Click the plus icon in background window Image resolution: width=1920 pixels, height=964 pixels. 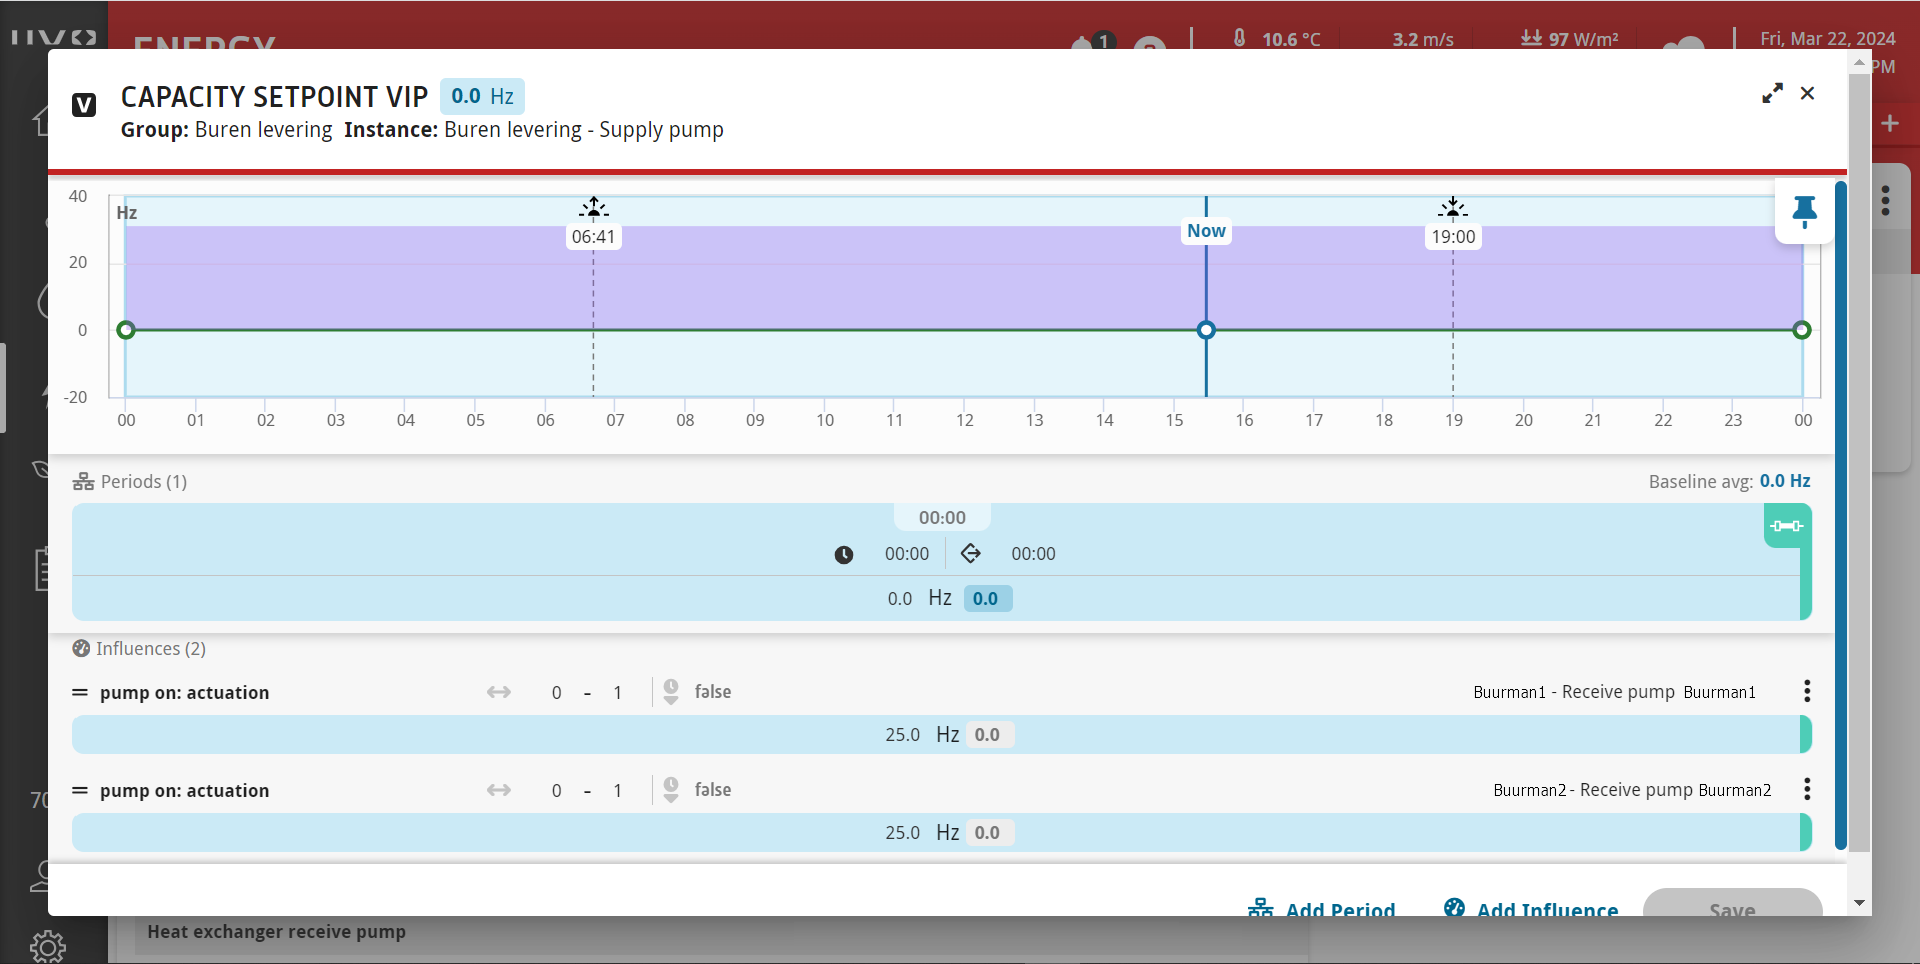coord(1890,123)
